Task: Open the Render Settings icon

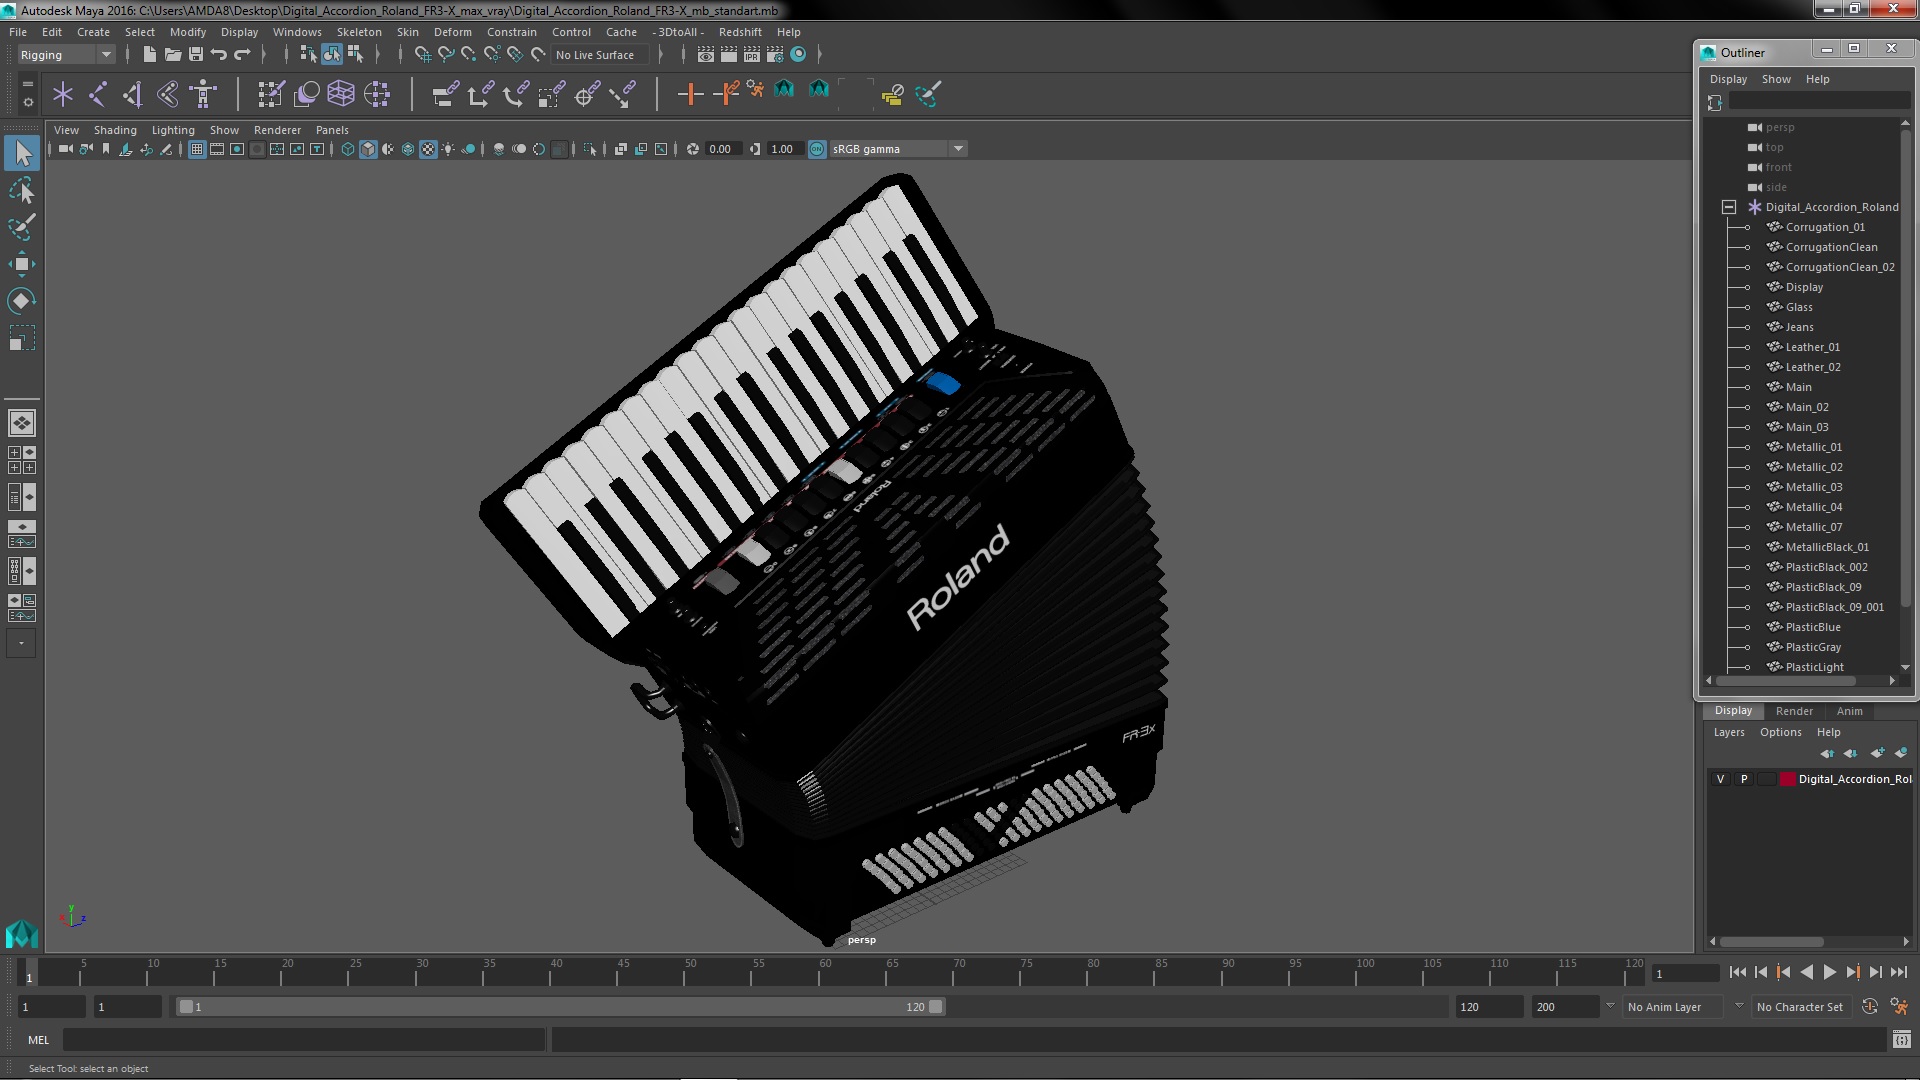Action: pyautogui.click(x=774, y=55)
